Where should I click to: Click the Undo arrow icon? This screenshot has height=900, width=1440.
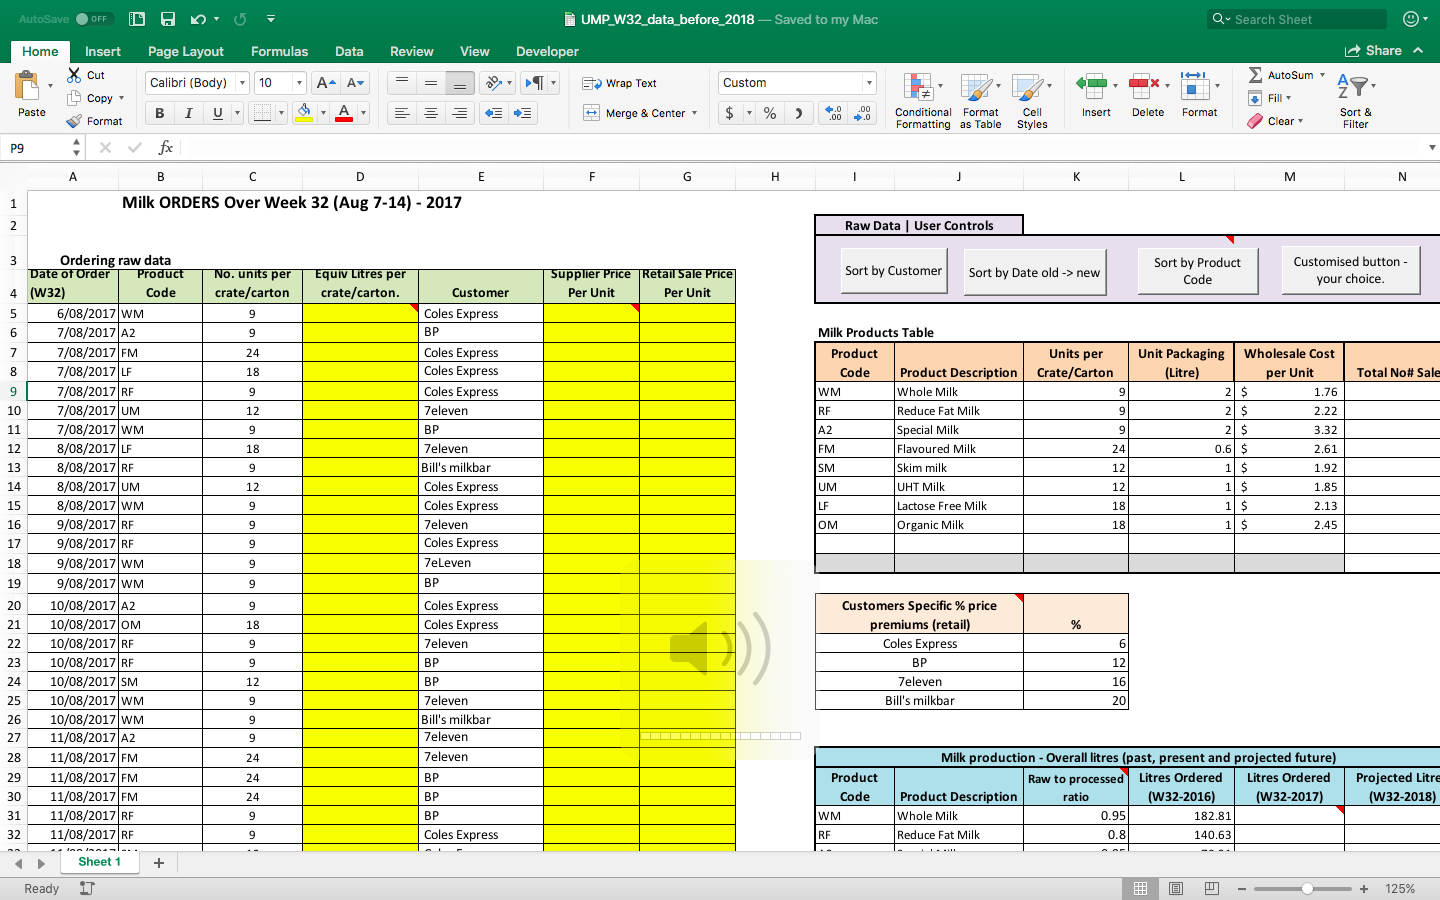[198, 19]
